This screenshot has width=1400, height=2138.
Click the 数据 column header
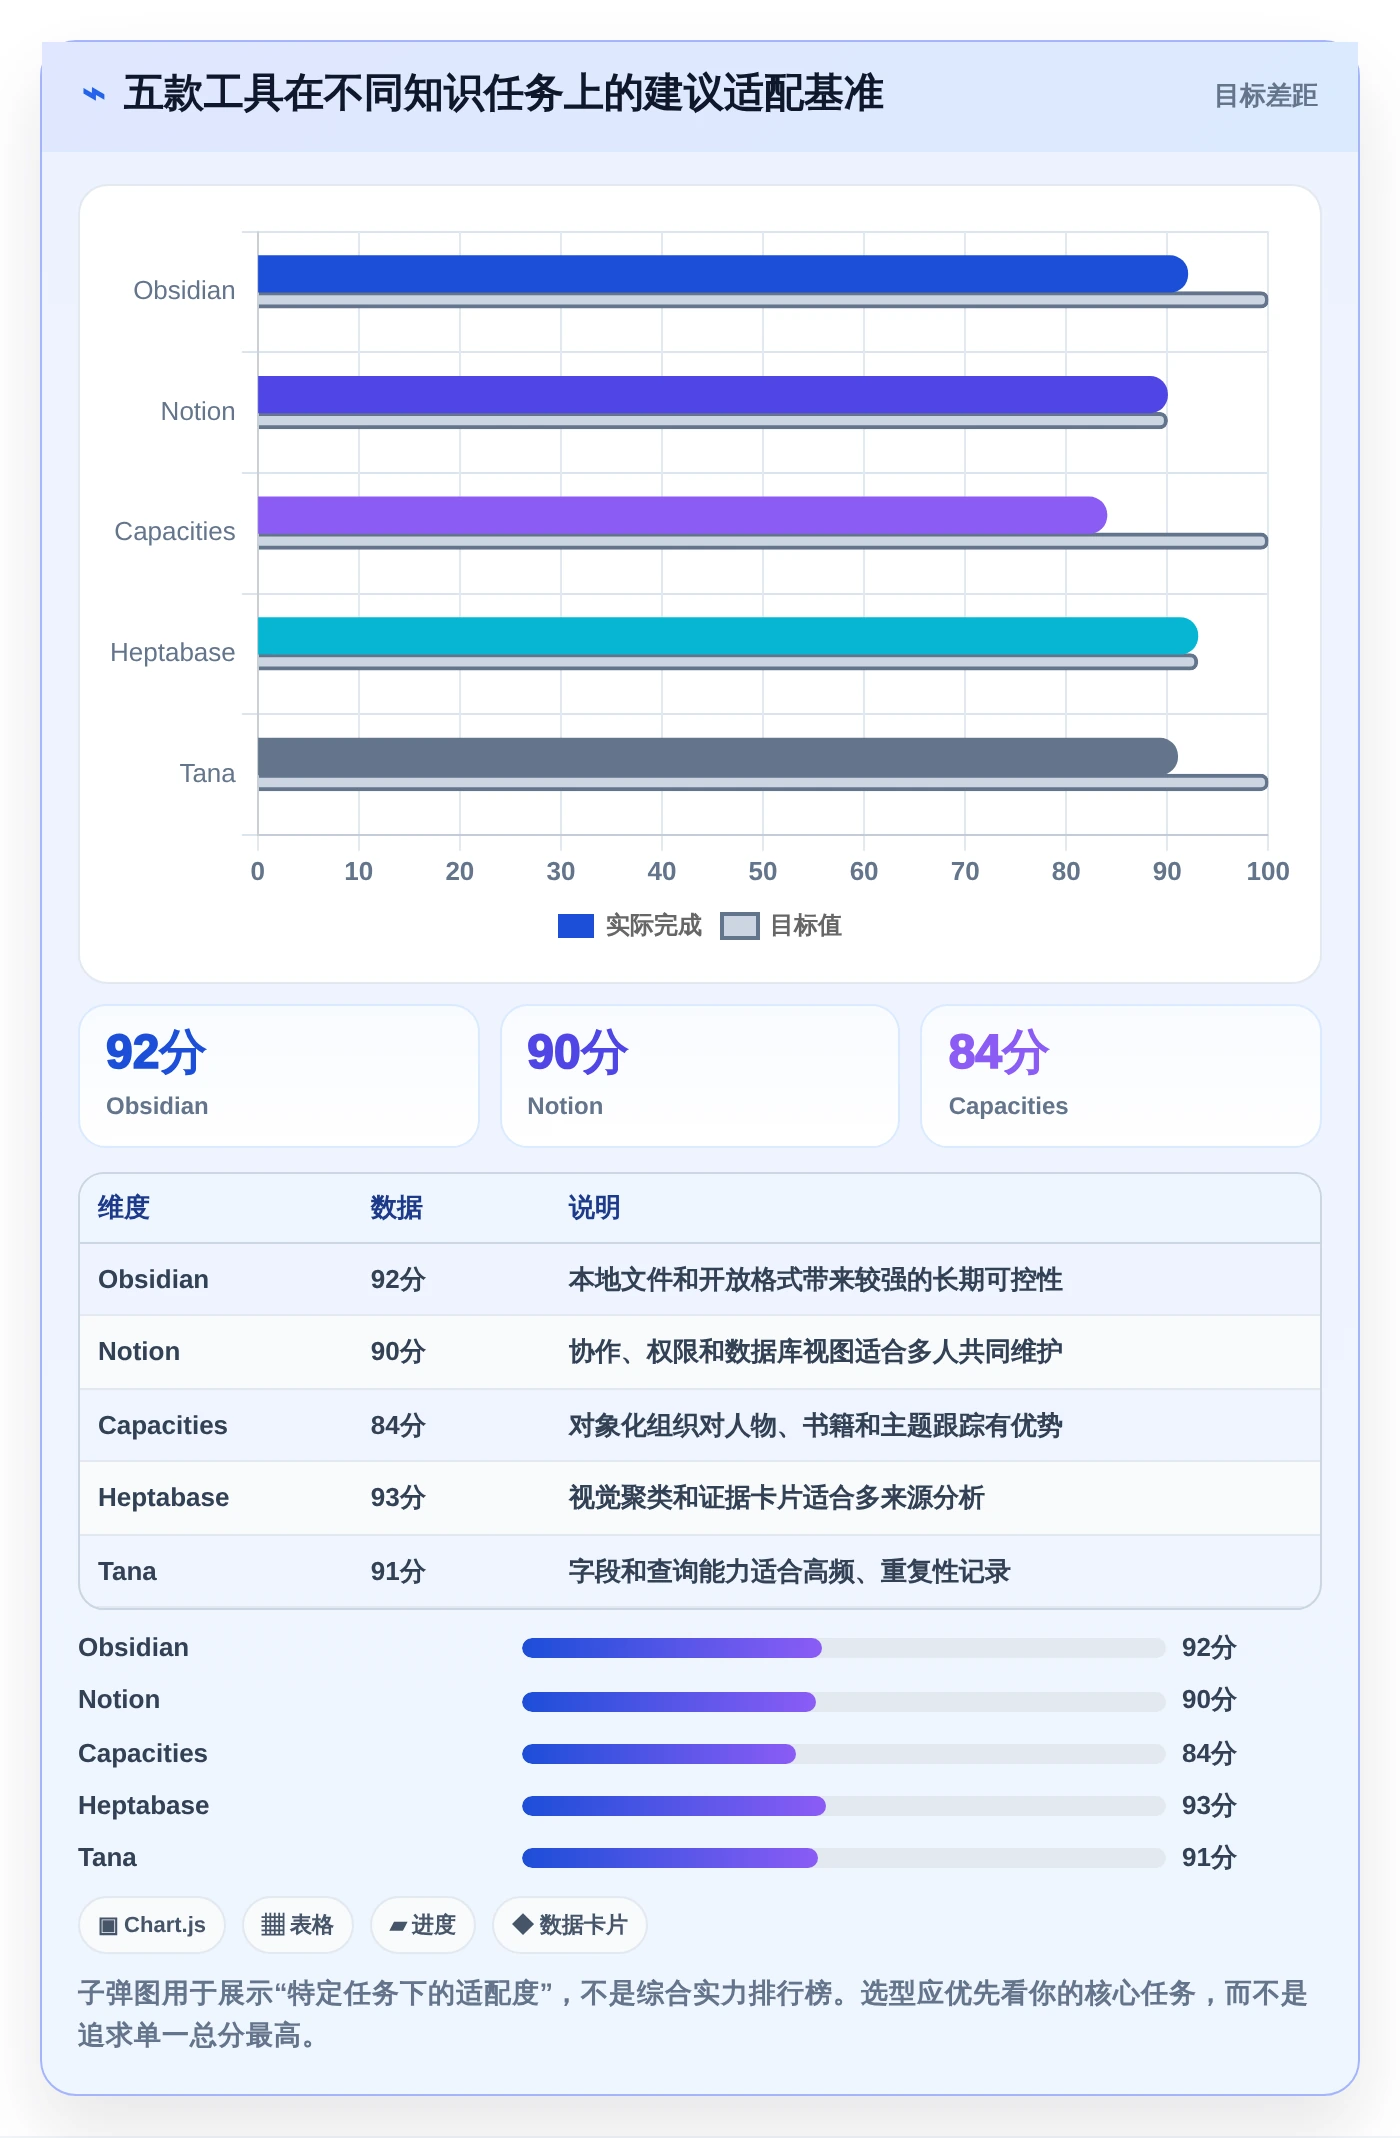396,1208
